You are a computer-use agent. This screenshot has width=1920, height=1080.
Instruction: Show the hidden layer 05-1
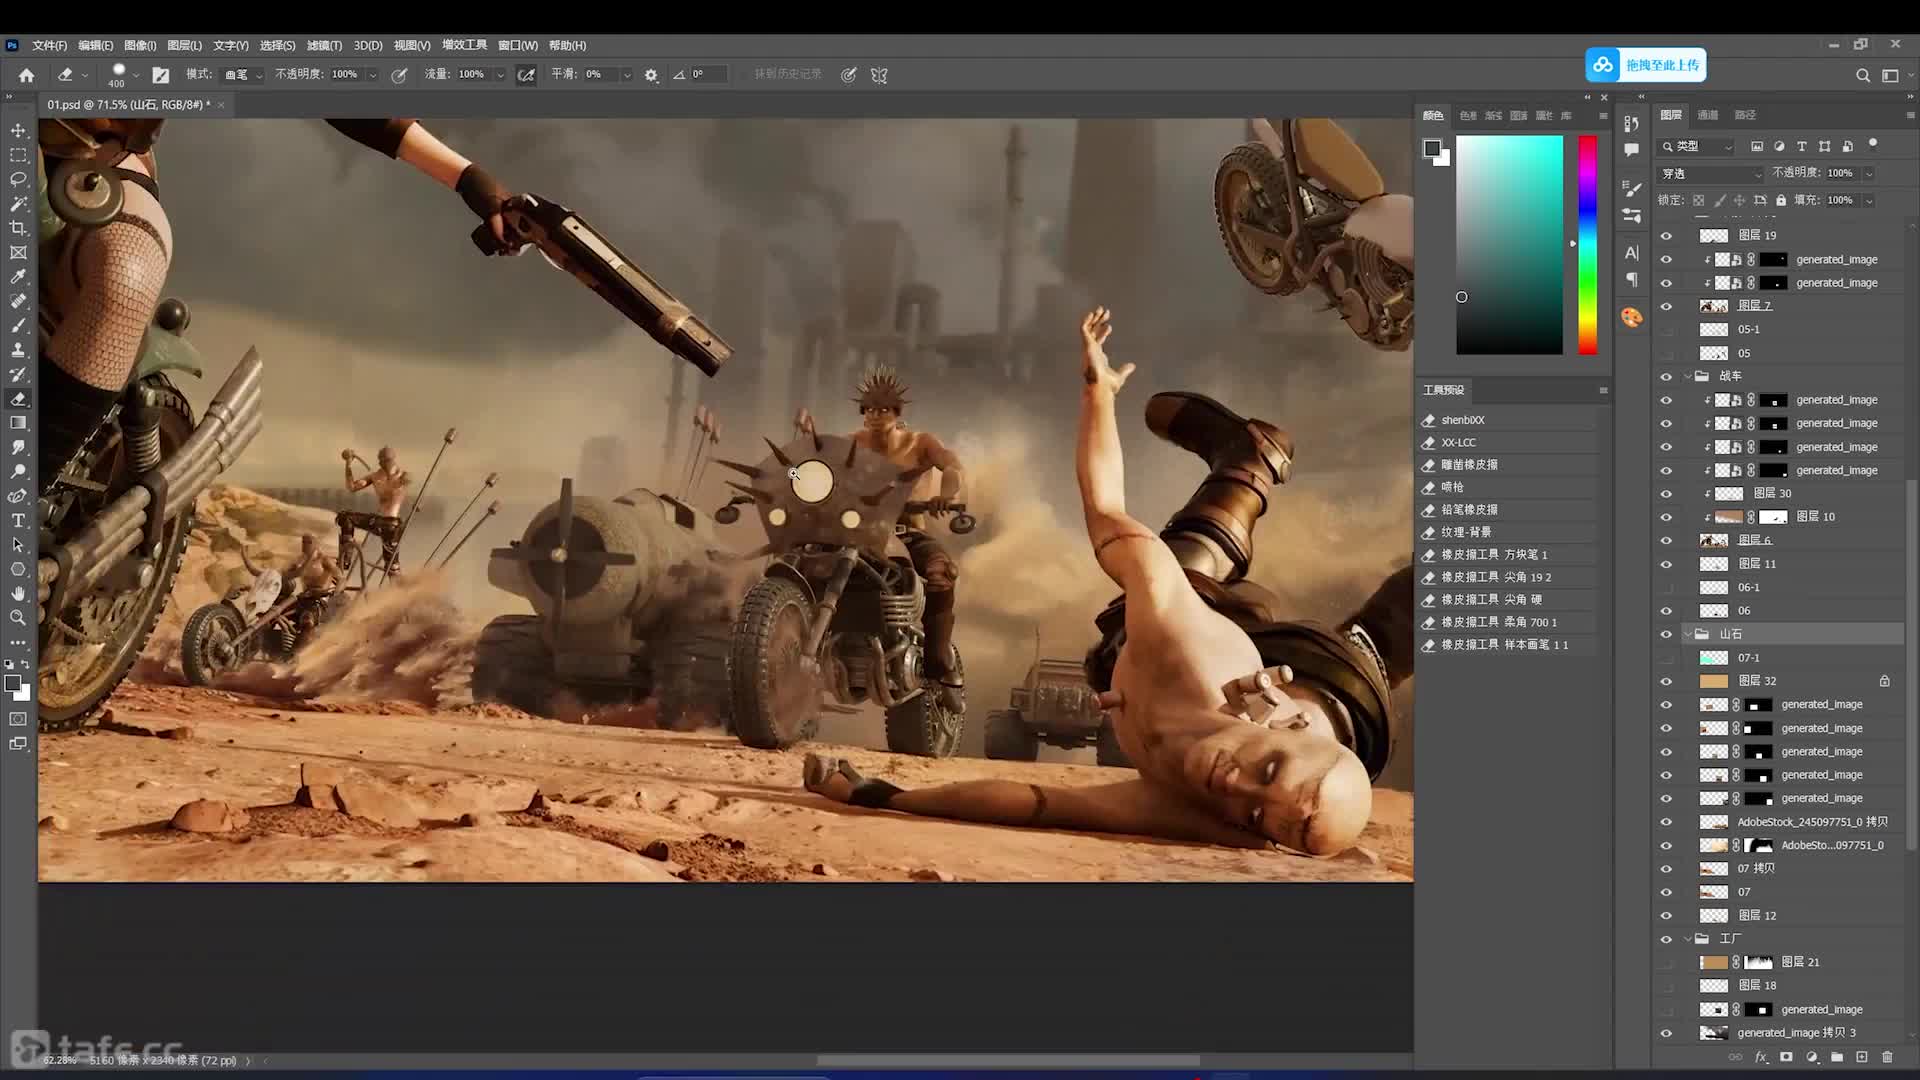pos(1666,330)
